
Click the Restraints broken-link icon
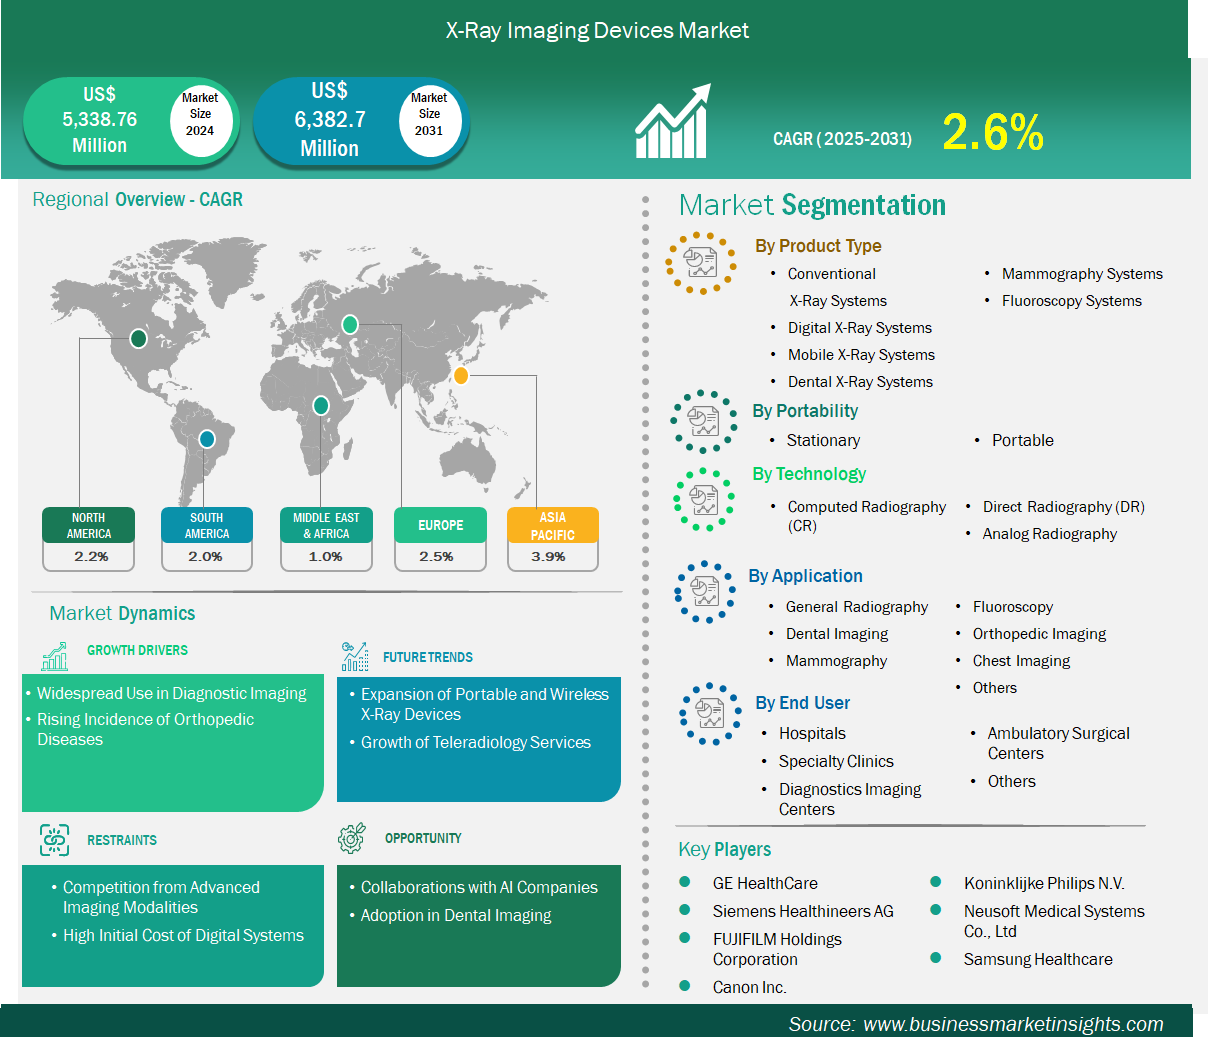tap(55, 840)
